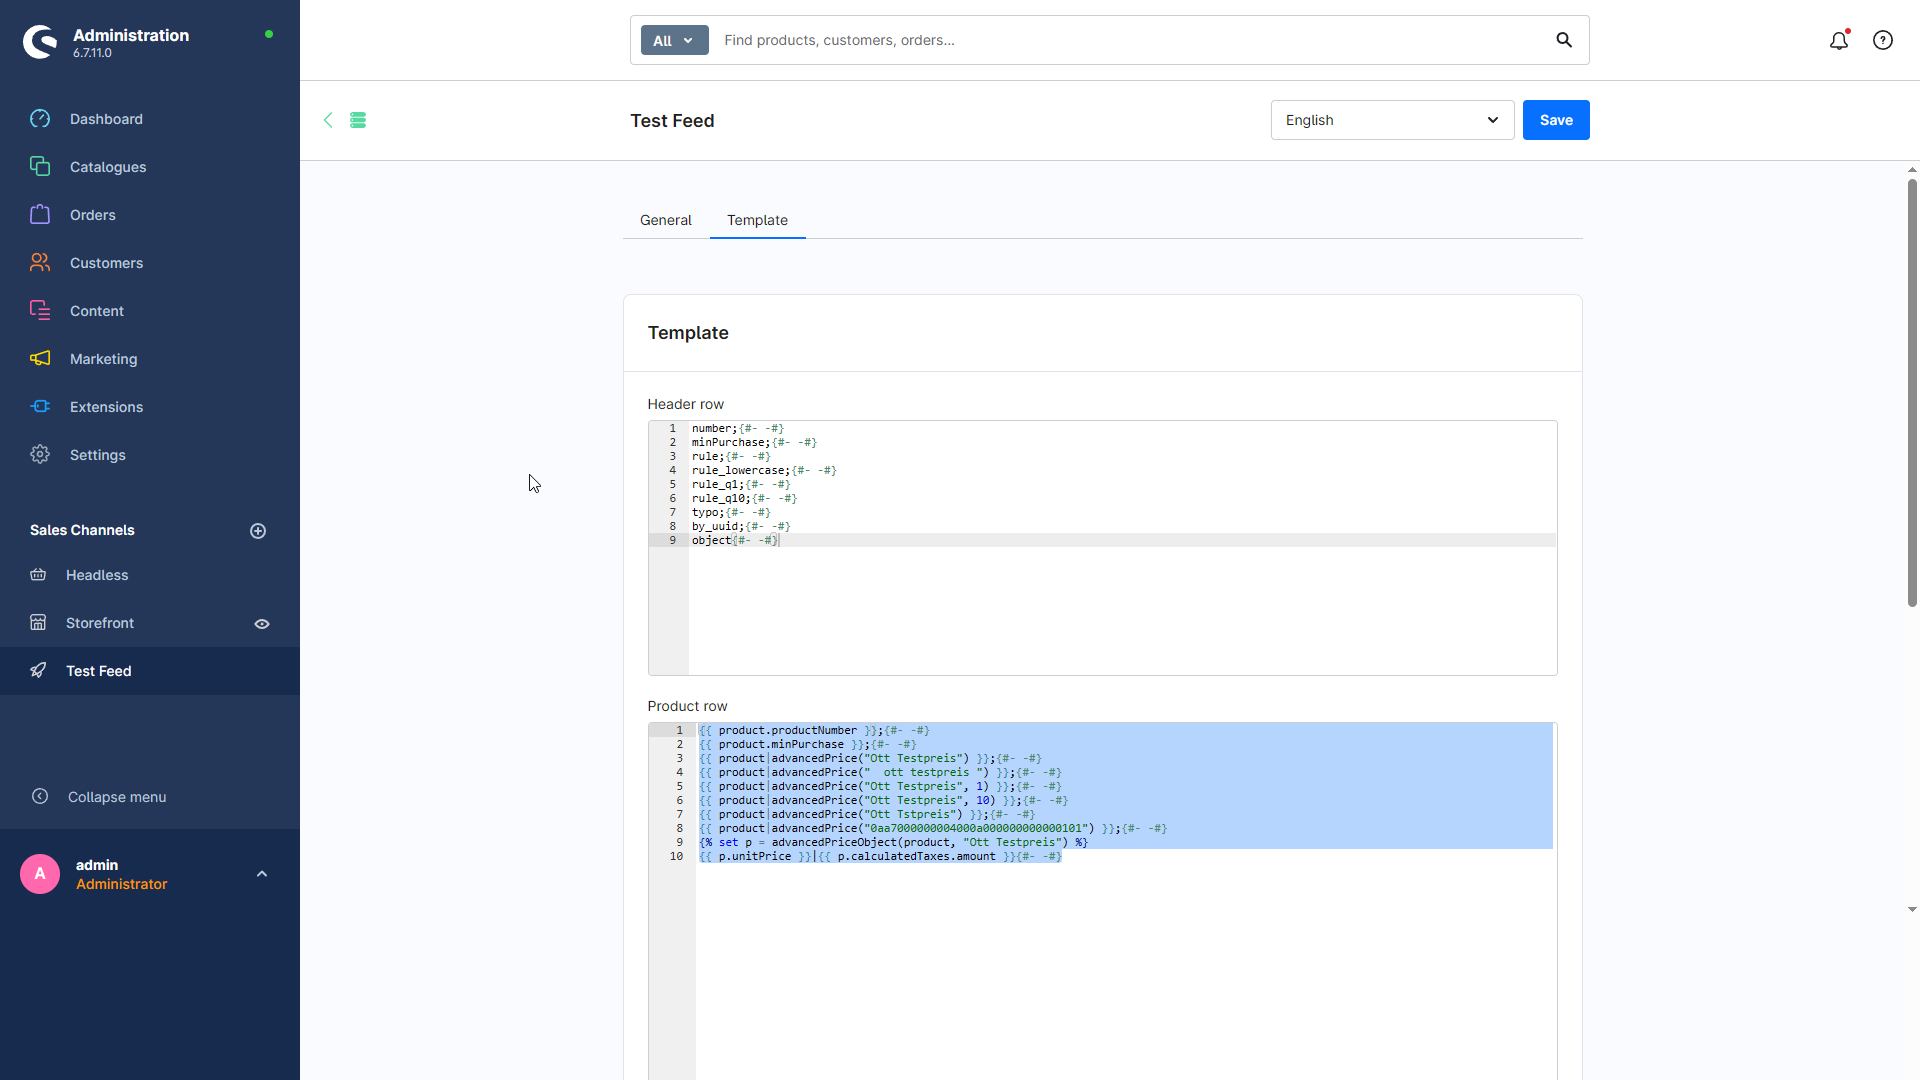1920x1080 pixels.
Task: Focus the Find products search field
Action: tap(1130, 40)
